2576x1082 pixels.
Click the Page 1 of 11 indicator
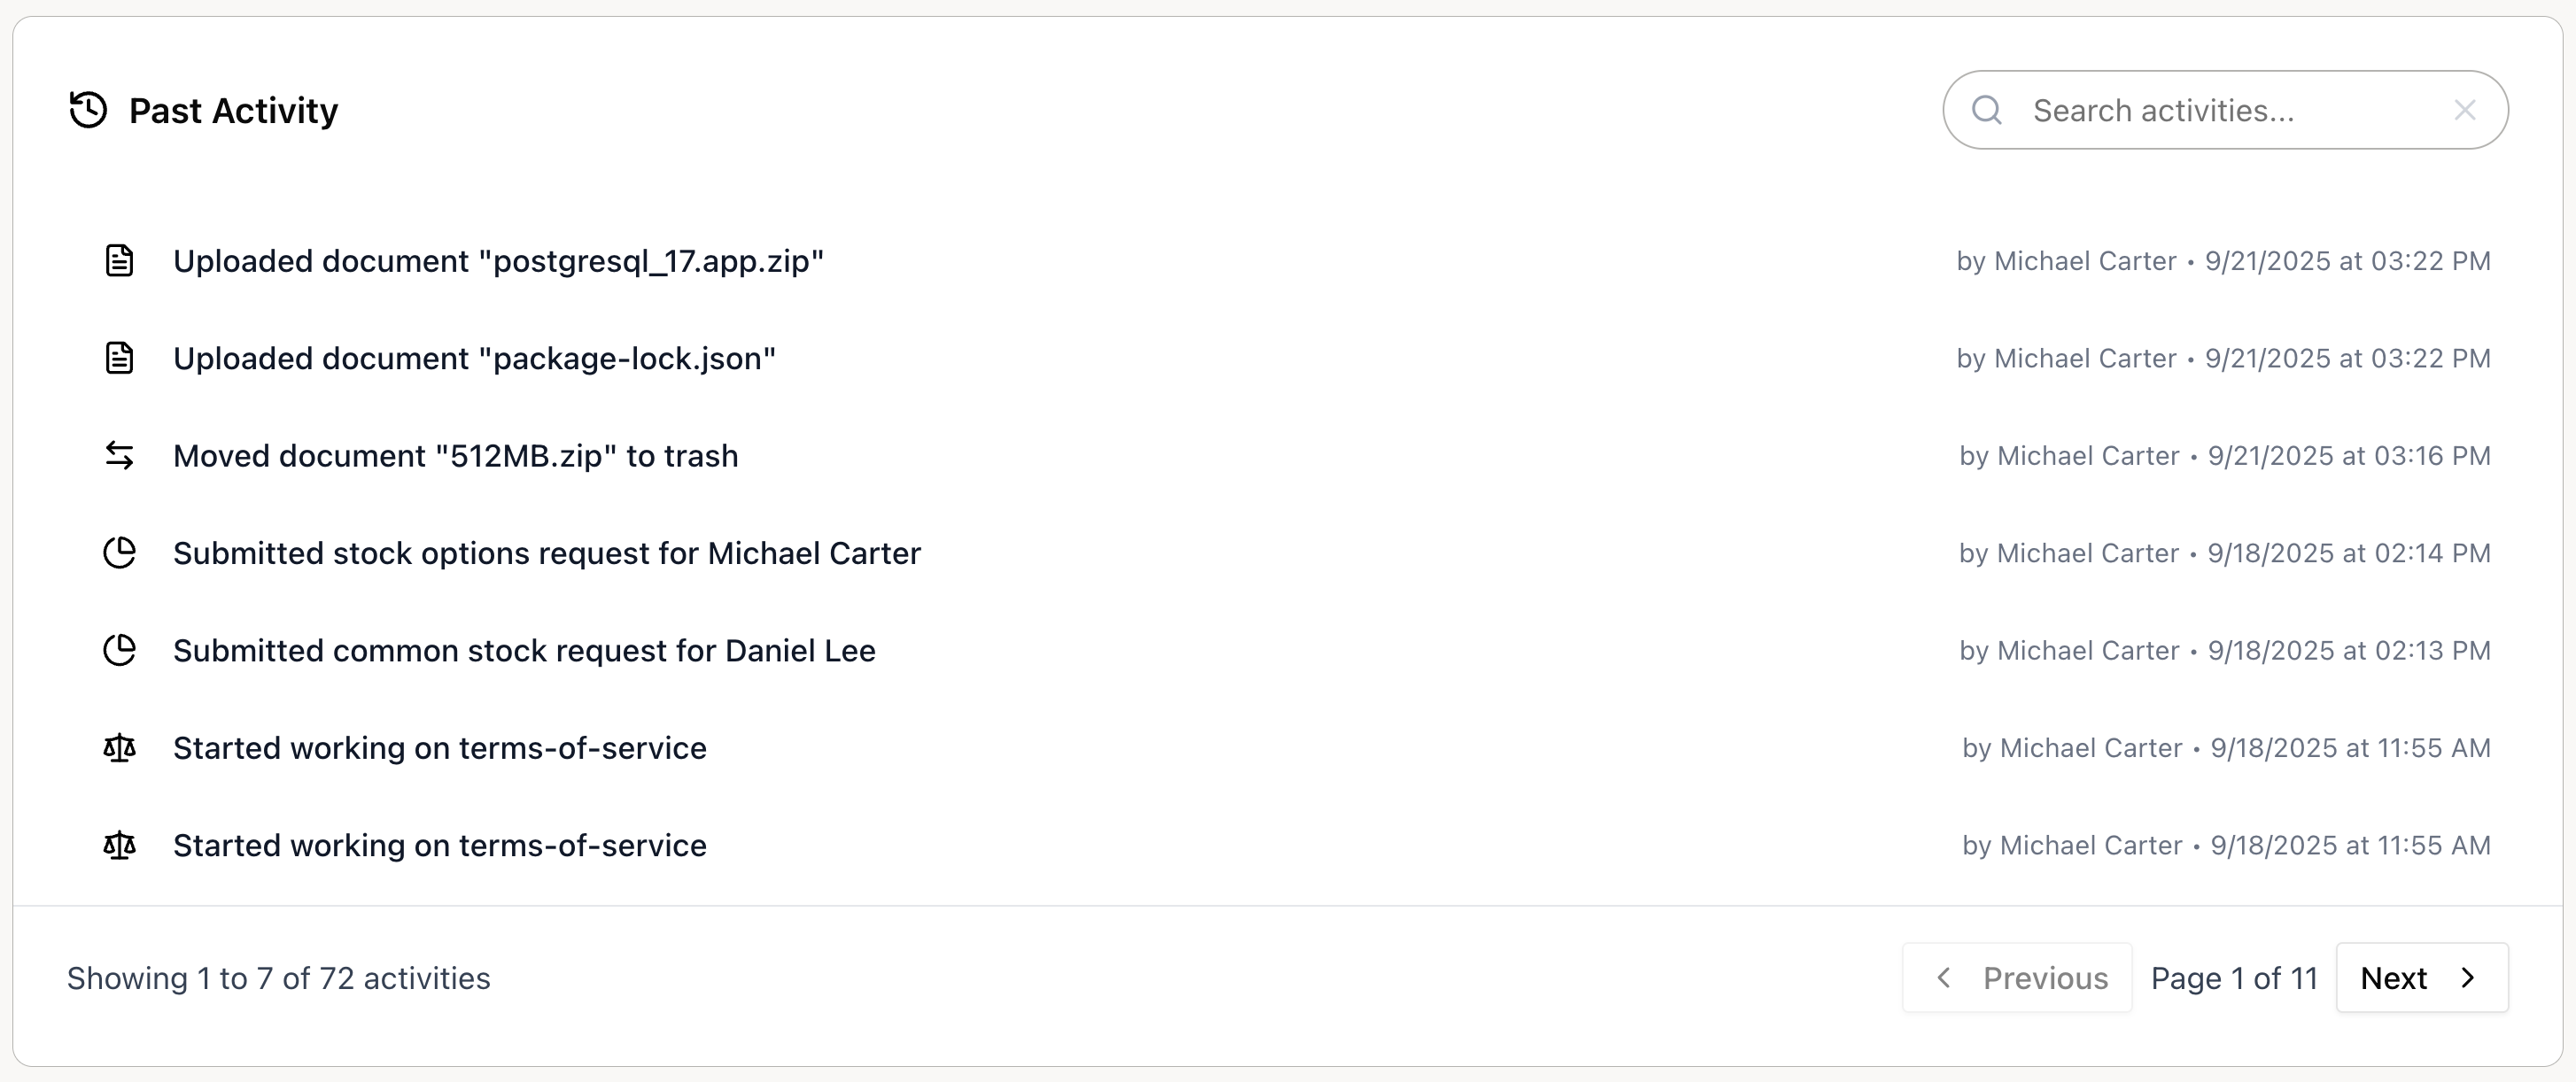point(2233,978)
